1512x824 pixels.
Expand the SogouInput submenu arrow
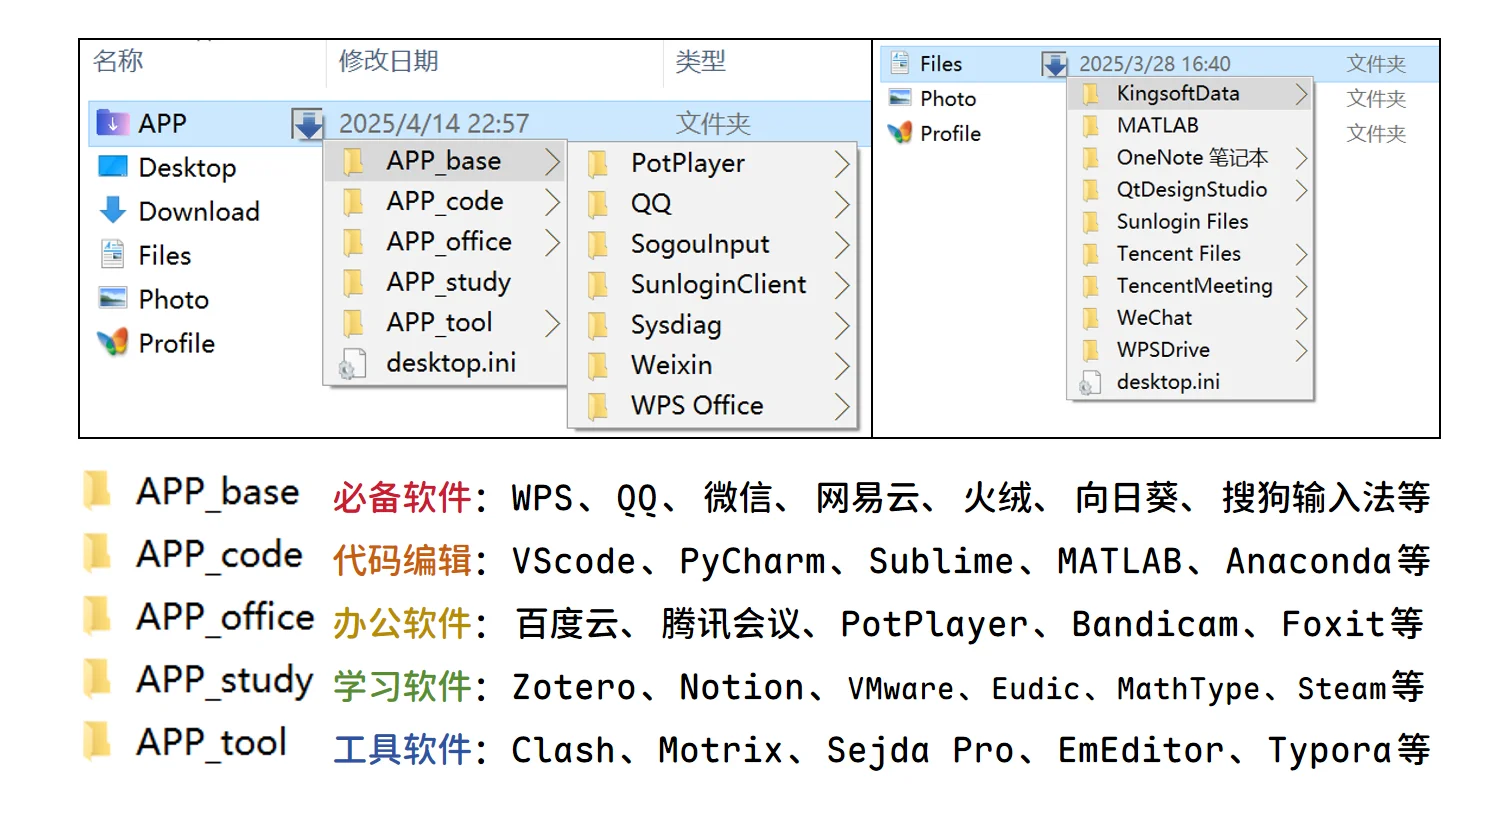(842, 245)
